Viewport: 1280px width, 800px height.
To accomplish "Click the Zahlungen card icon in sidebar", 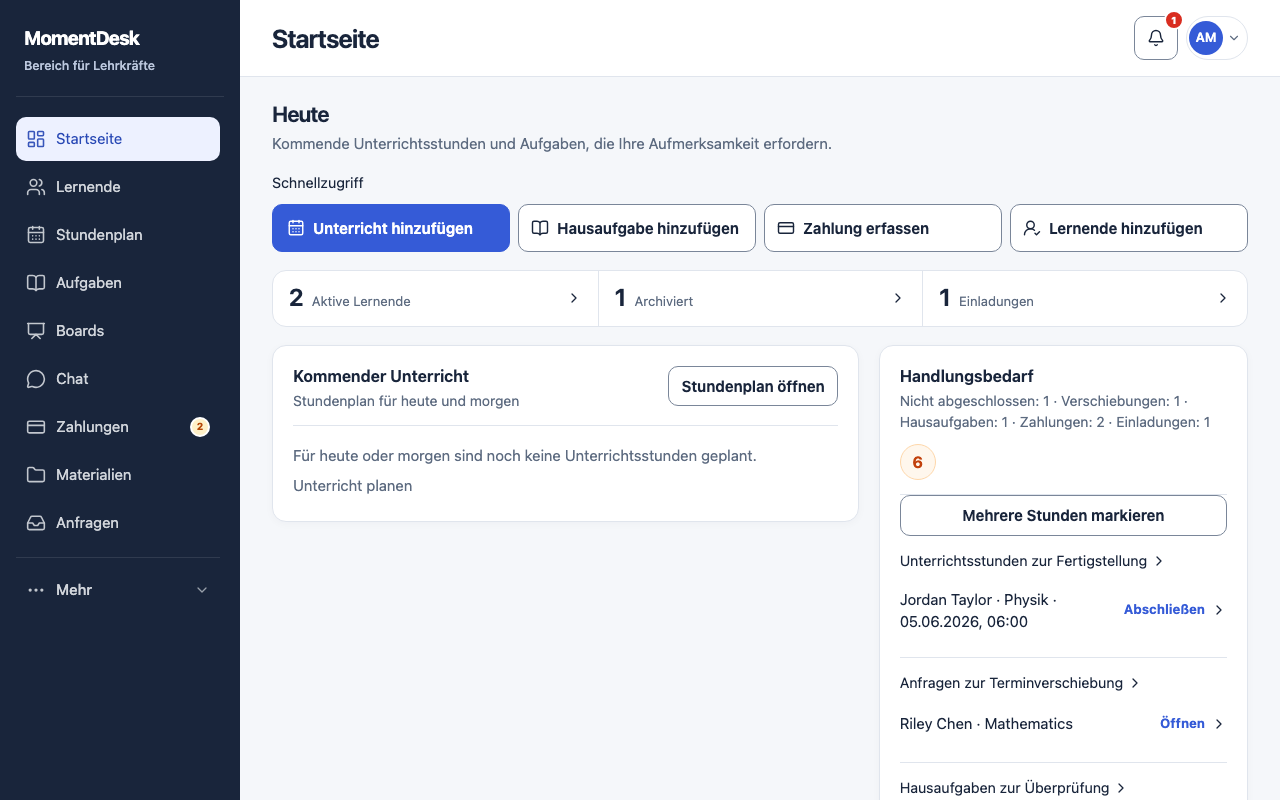I will 36,427.
